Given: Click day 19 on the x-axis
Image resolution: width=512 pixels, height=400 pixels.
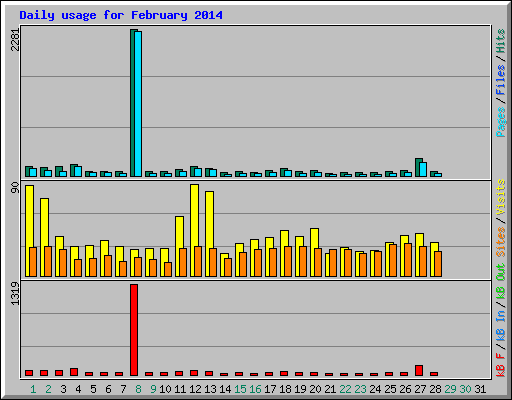Looking at the screenshot, I should 300,389.
